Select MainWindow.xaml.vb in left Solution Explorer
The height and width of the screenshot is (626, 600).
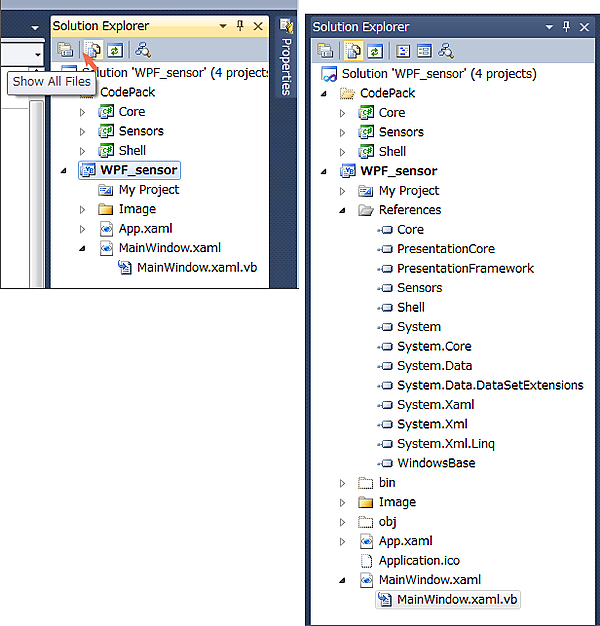[197, 267]
